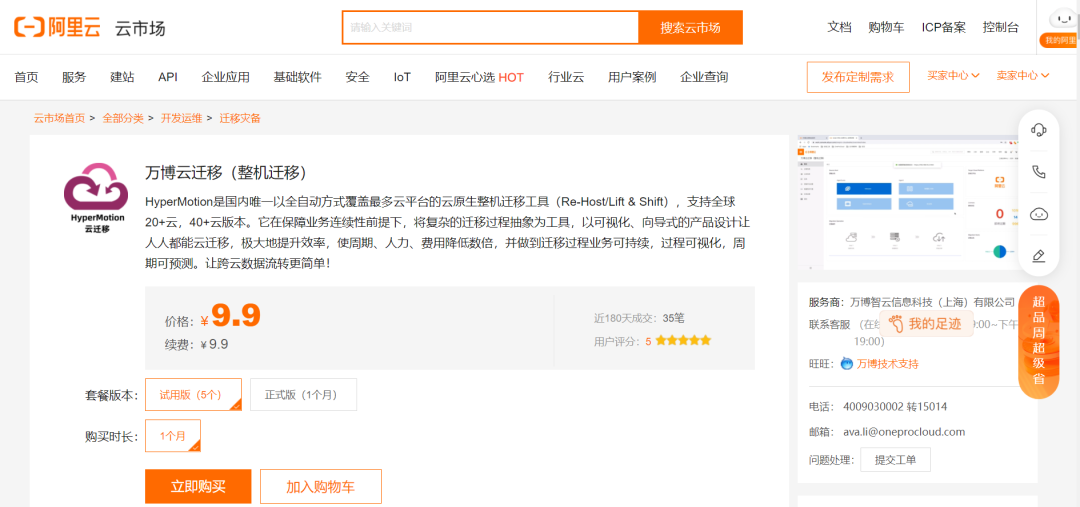Open the 服务 navigation item
This screenshot has width=1080, height=507.
74,77
